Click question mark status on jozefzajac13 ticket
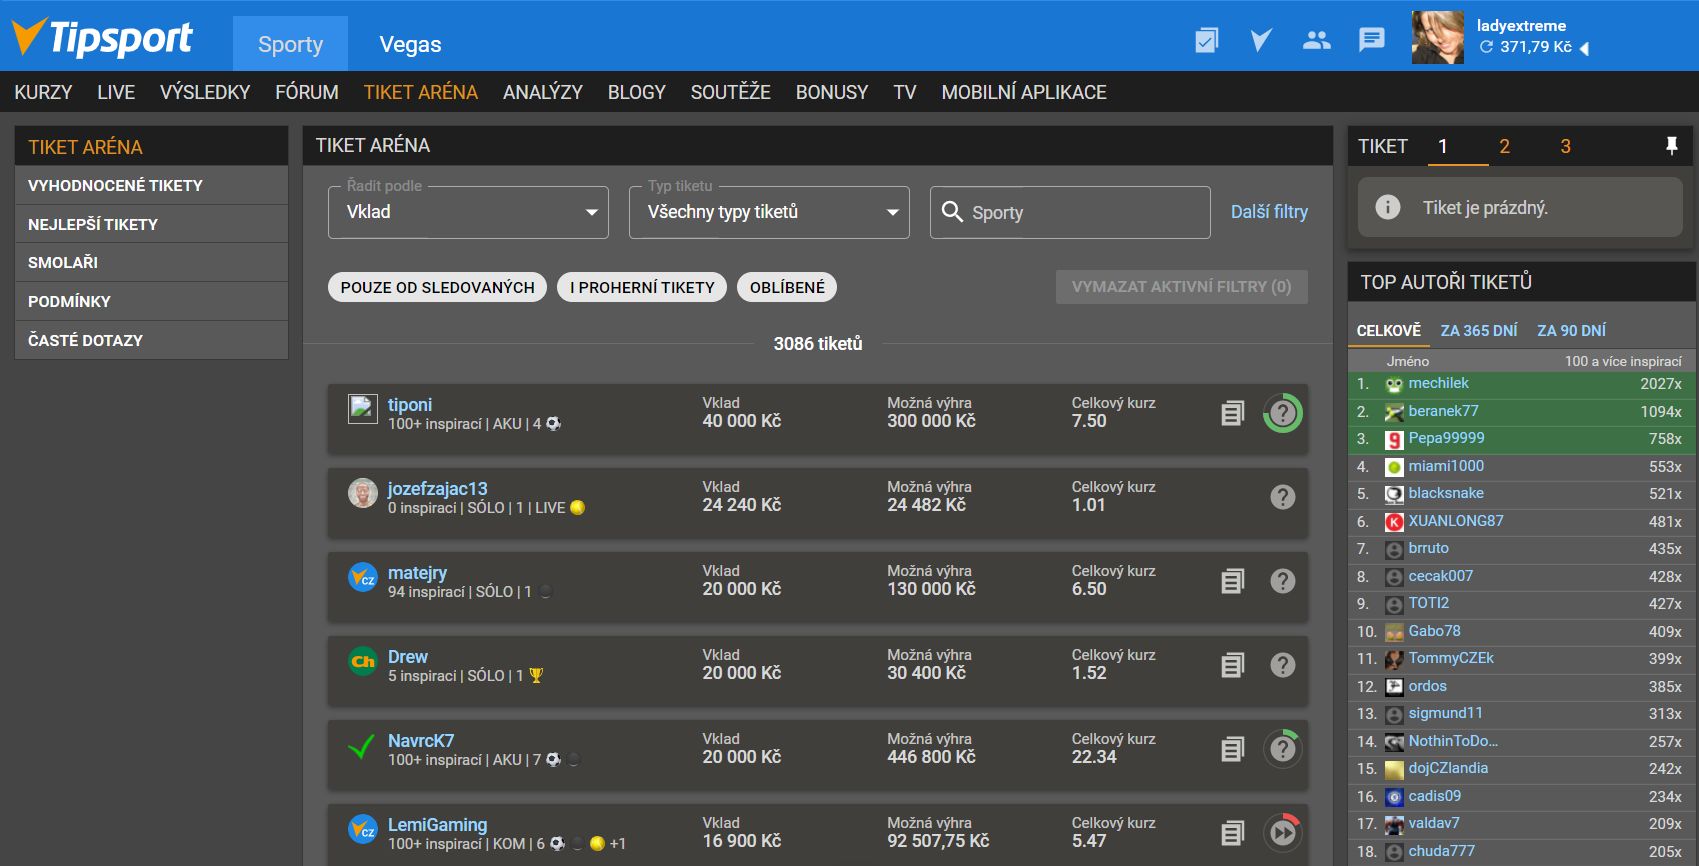 [x=1282, y=497]
